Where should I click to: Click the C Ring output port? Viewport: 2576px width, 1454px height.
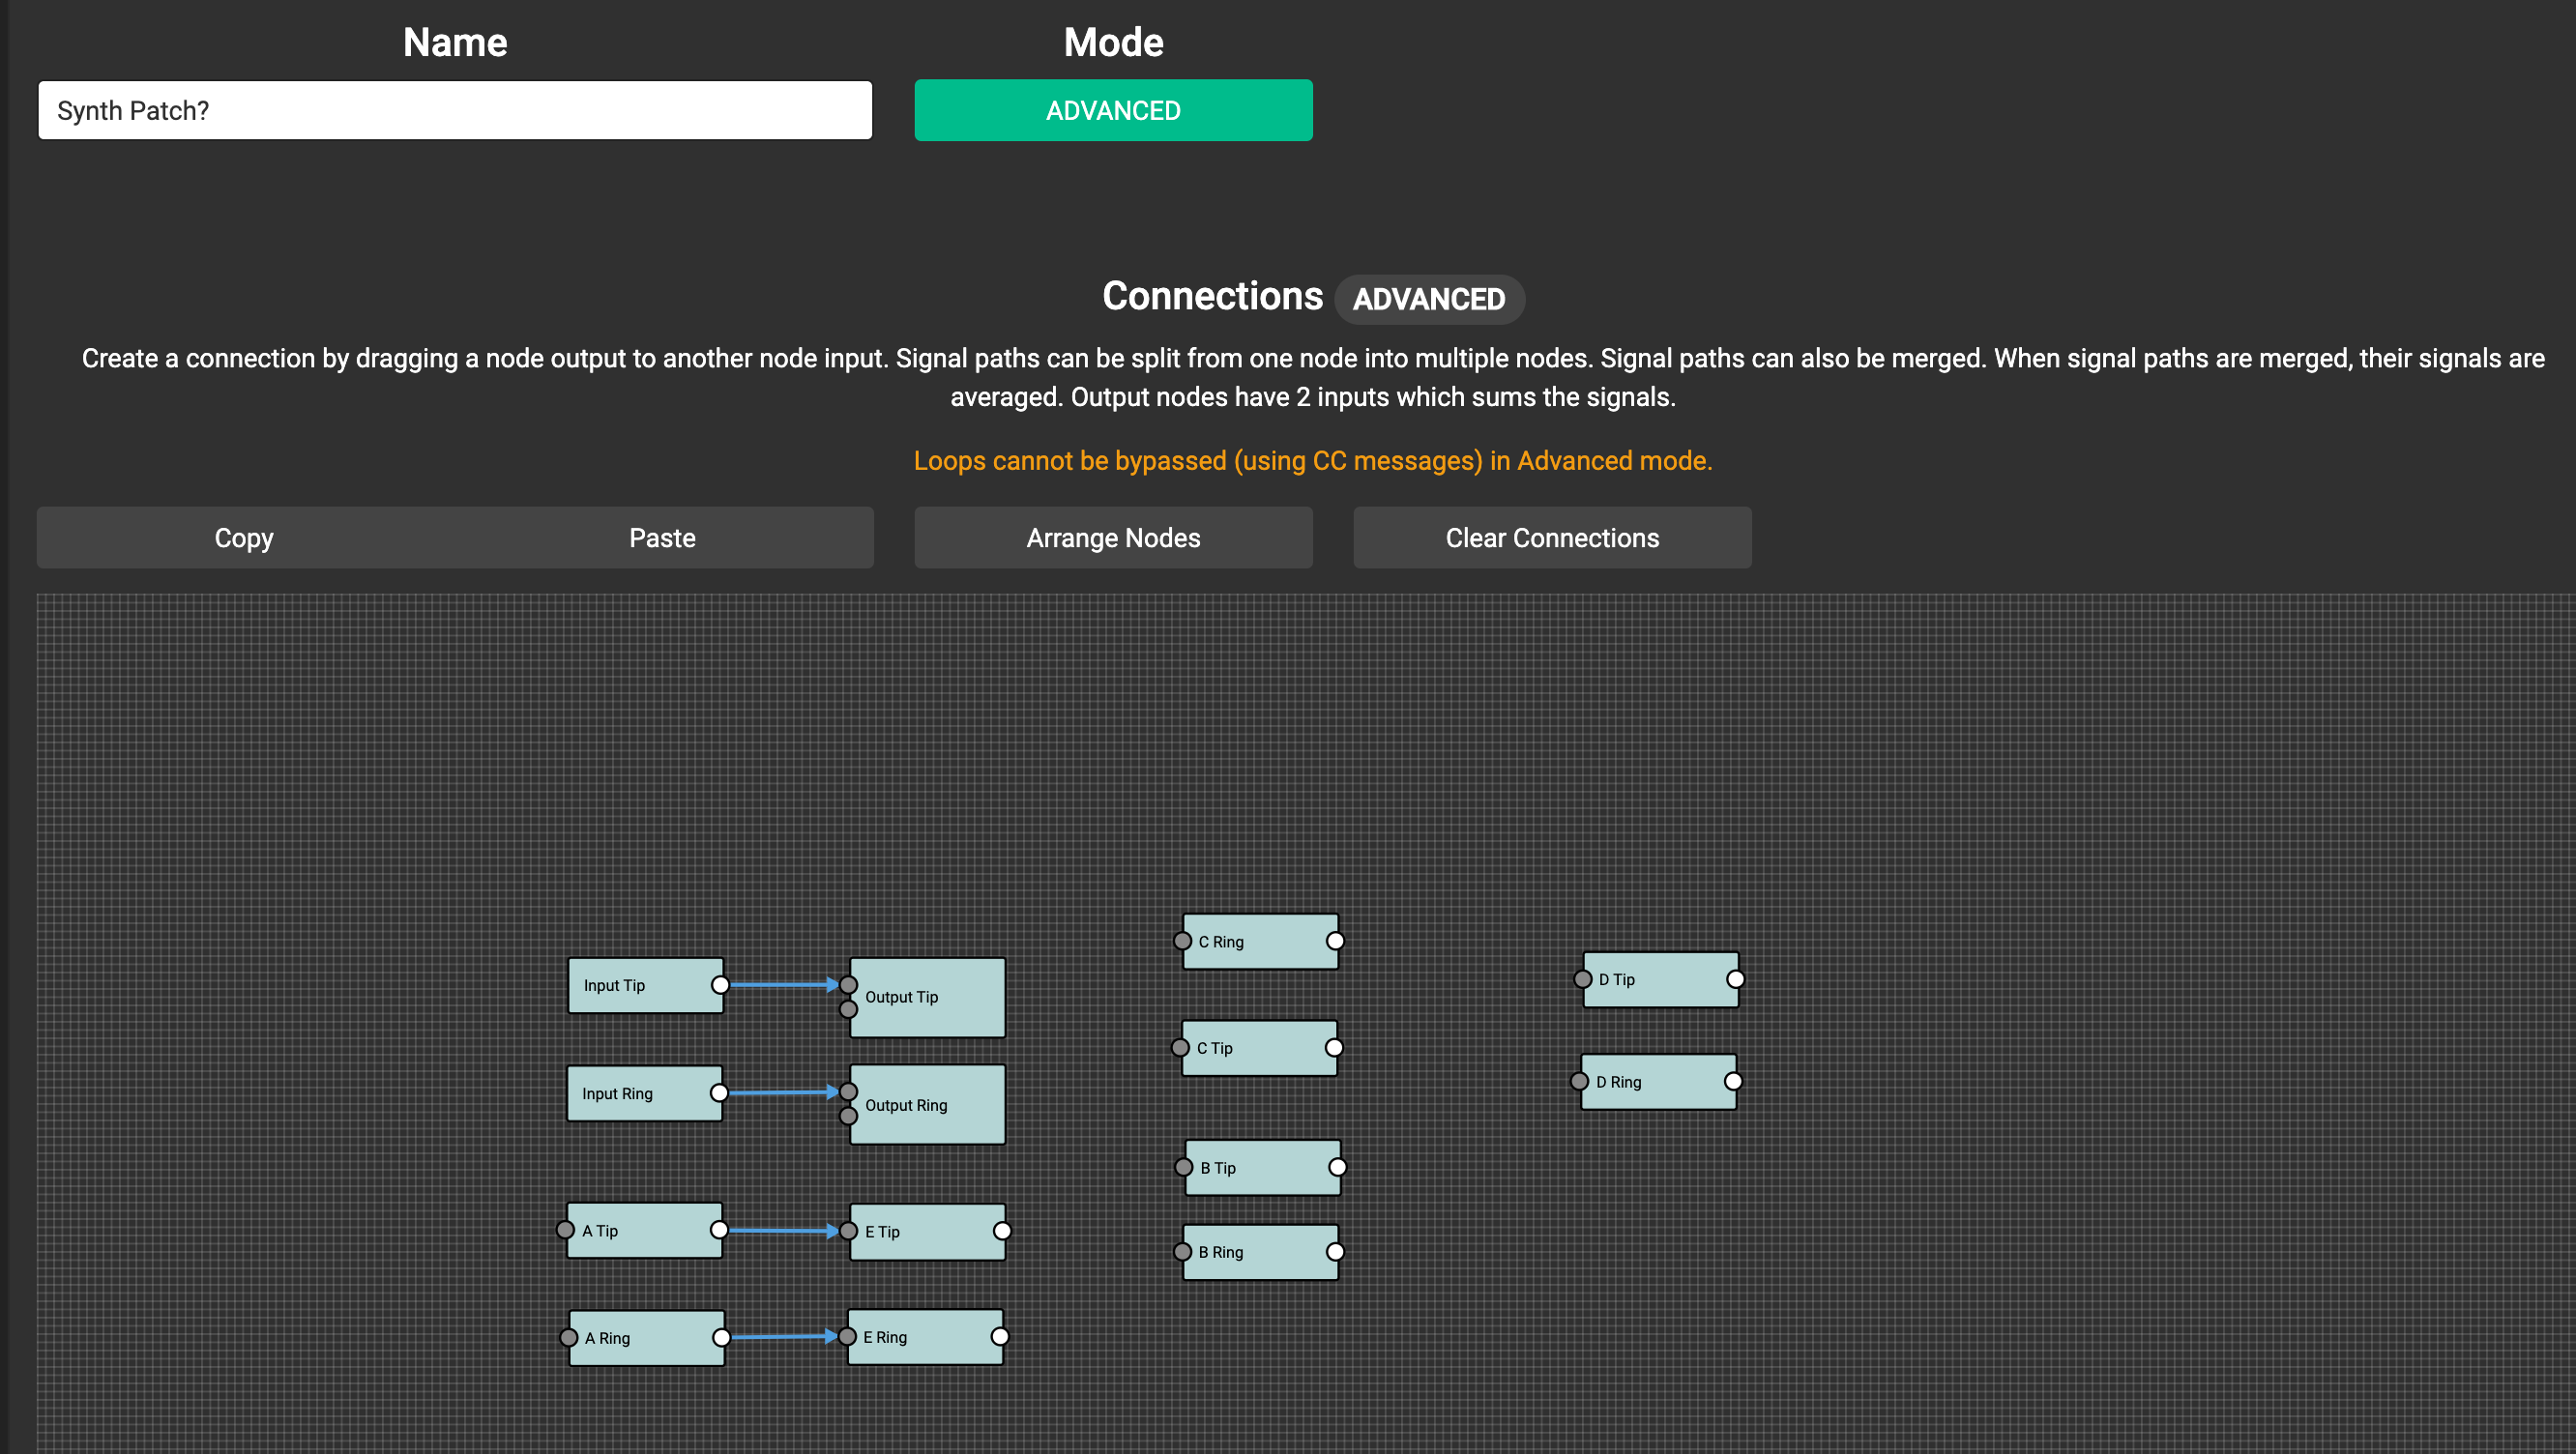point(1335,941)
